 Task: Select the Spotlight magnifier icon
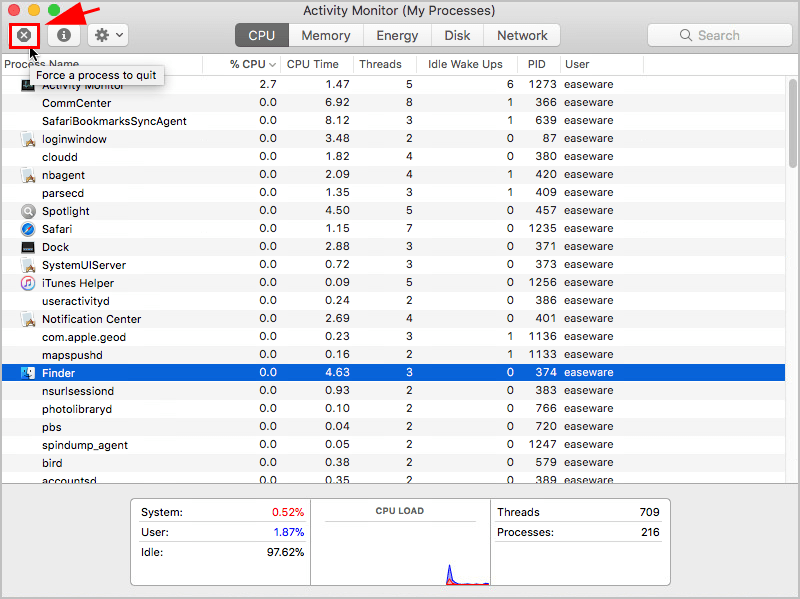tap(28, 211)
